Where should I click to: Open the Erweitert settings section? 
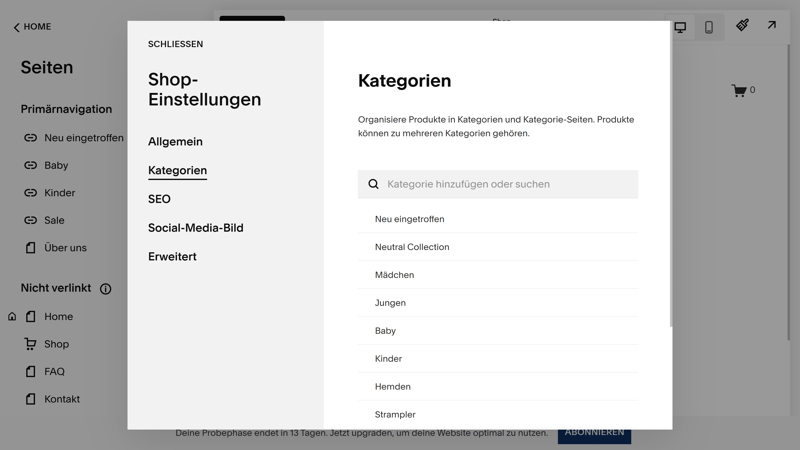click(172, 257)
